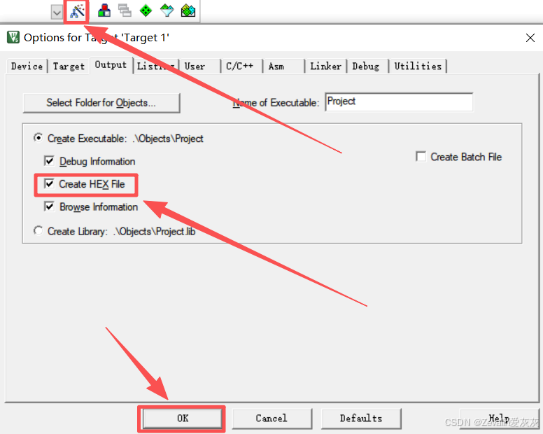Click the green diamond Manage Run-Time Environment icon

click(146, 11)
